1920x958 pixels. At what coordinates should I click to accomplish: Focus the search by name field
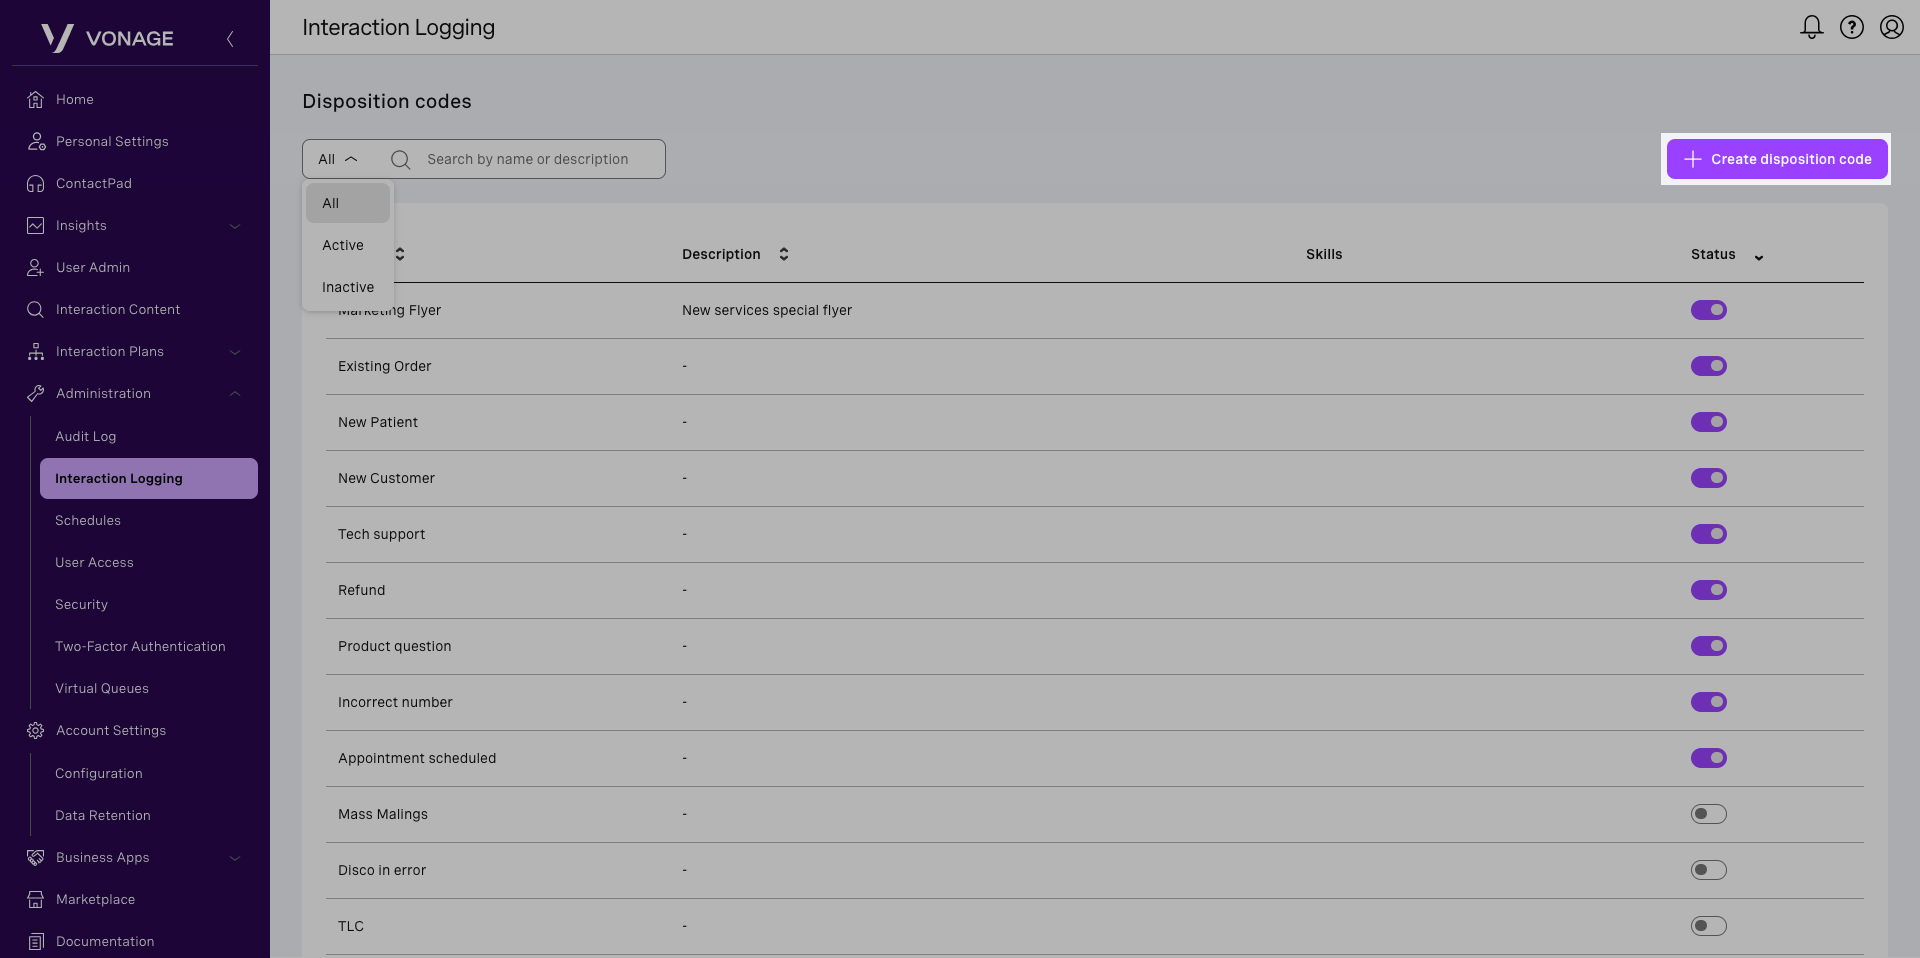pyautogui.click(x=528, y=159)
